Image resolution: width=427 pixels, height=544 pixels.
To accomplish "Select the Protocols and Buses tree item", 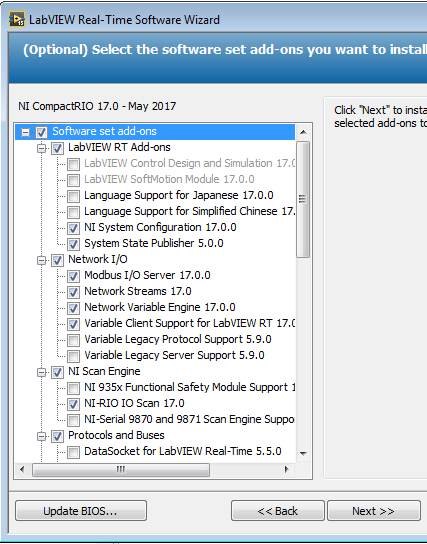I will pos(116,435).
